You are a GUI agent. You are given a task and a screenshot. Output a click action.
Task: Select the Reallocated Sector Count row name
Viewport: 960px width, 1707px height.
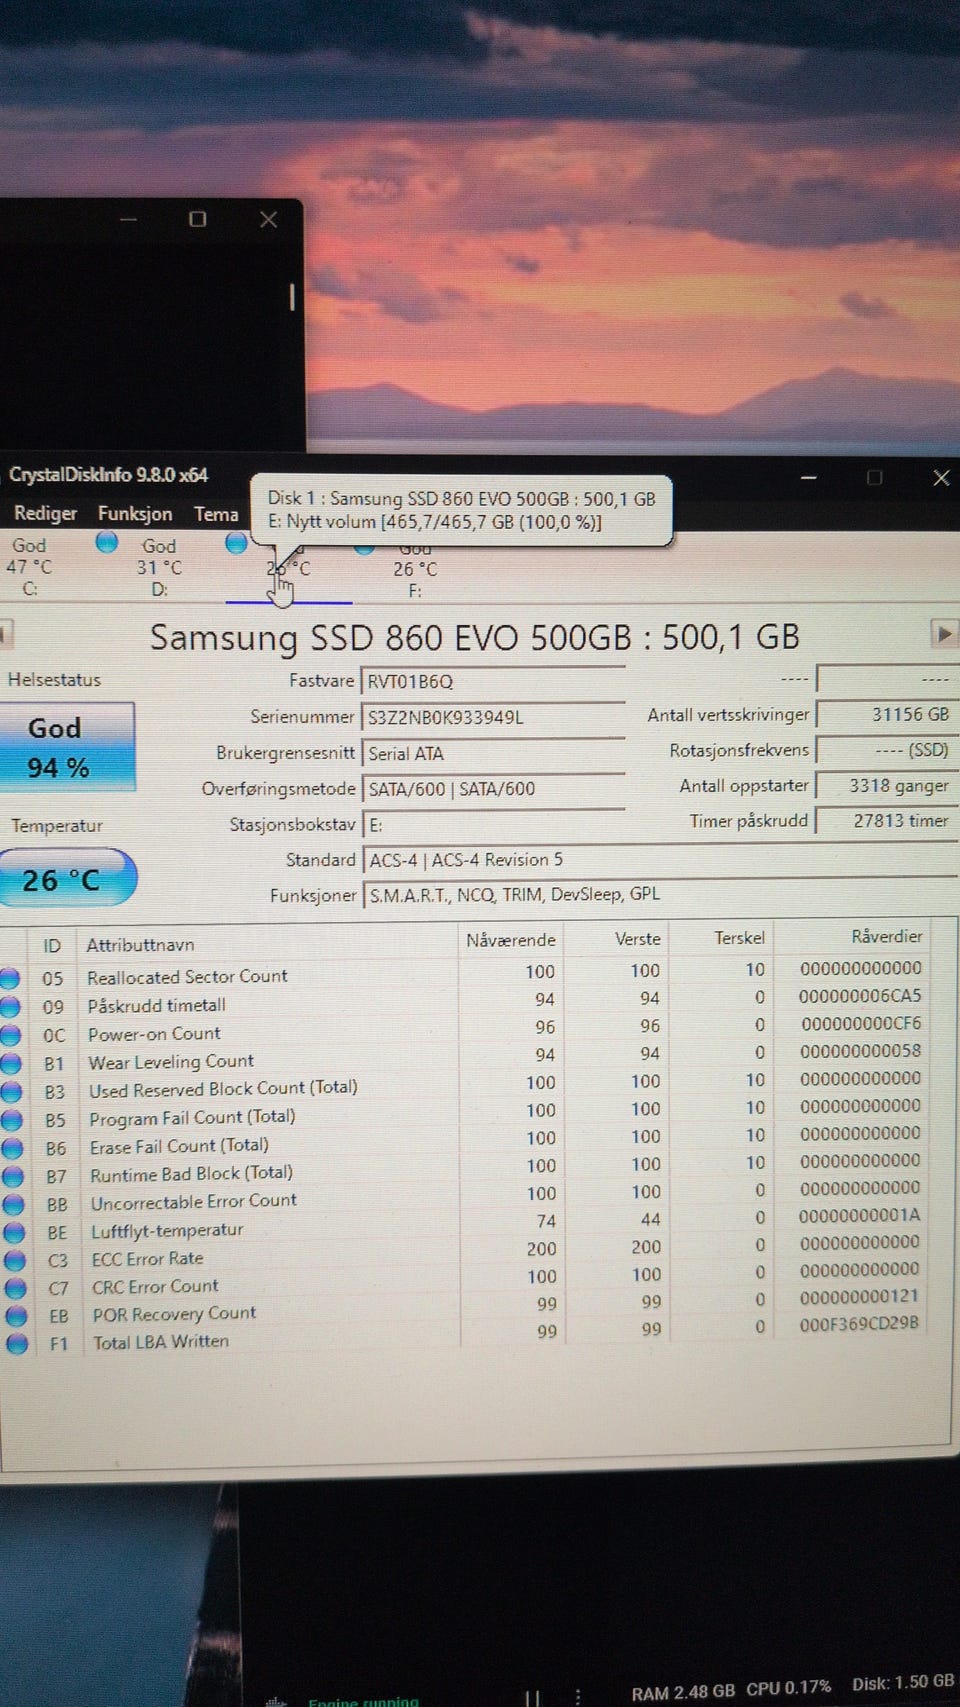(187, 976)
